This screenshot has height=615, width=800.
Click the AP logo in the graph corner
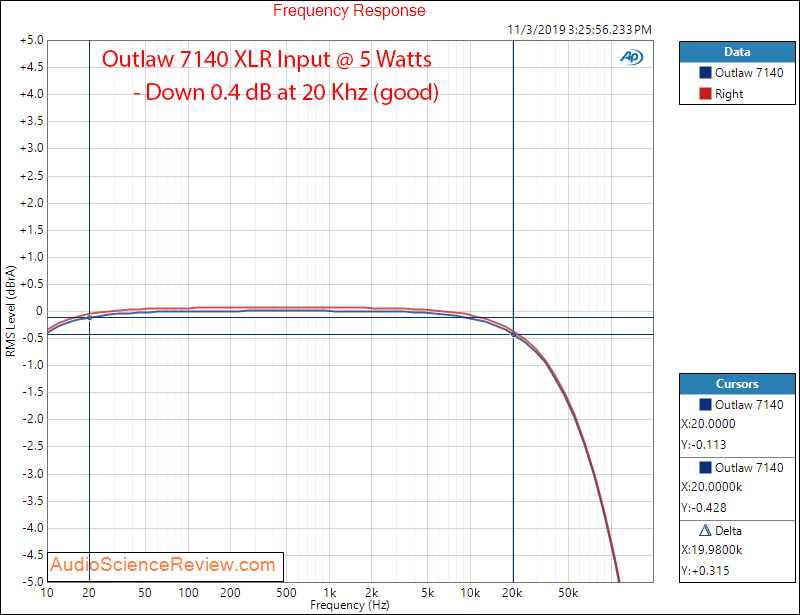[x=632, y=57]
